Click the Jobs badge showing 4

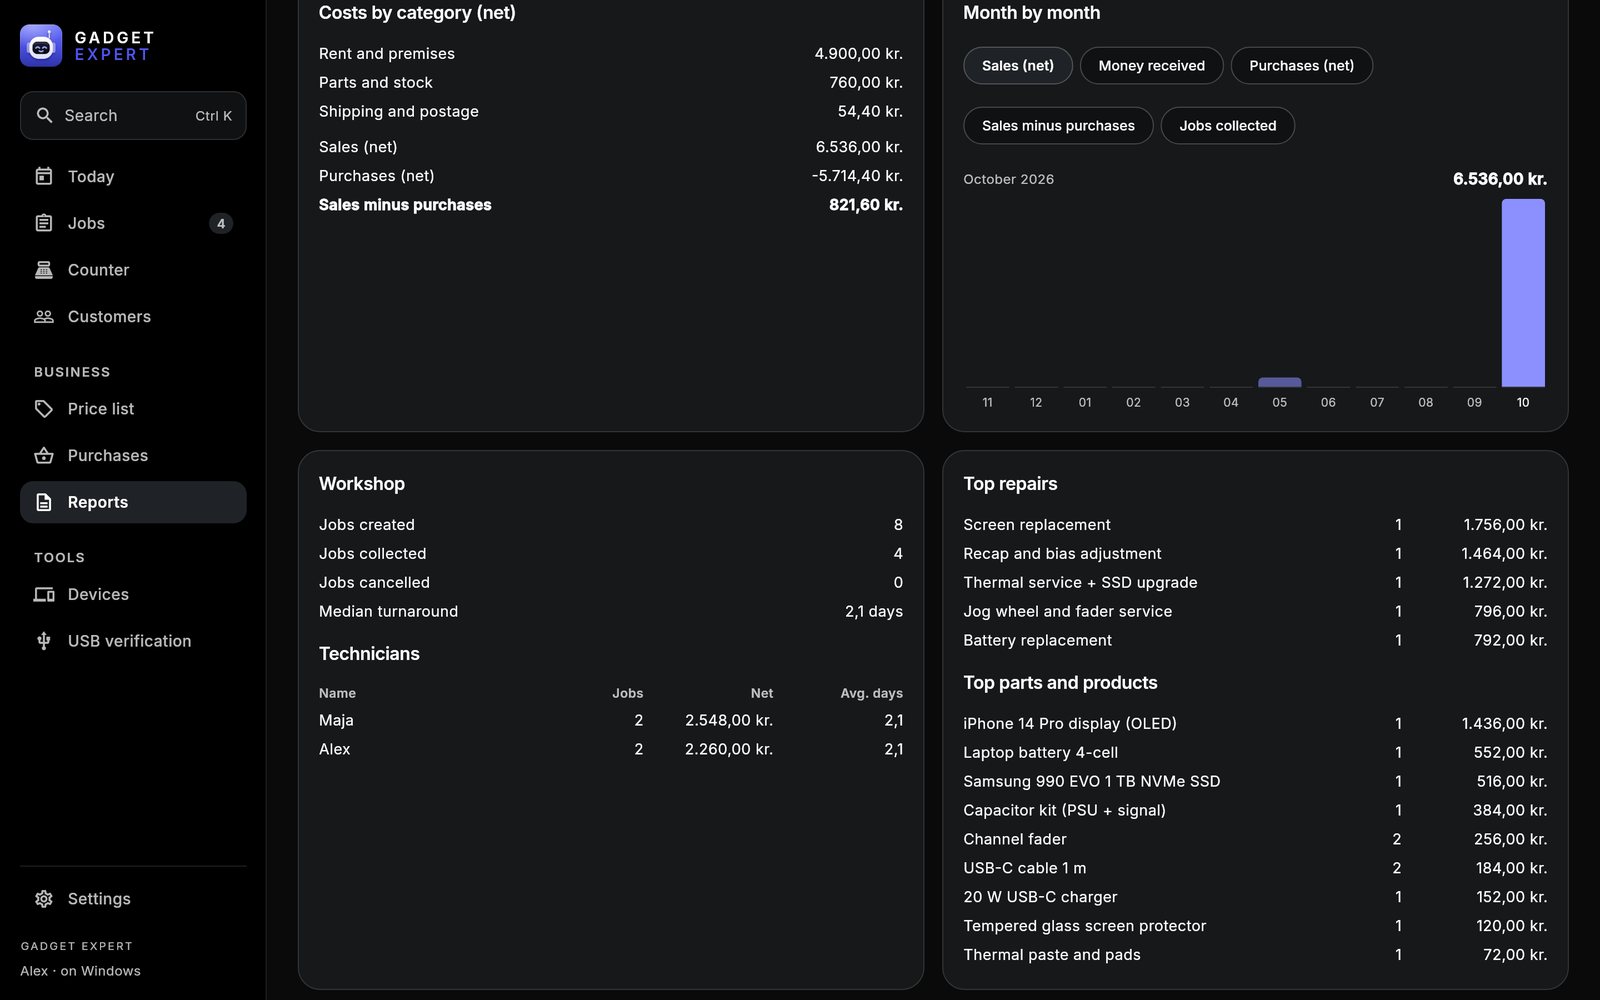tap(221, 223)
